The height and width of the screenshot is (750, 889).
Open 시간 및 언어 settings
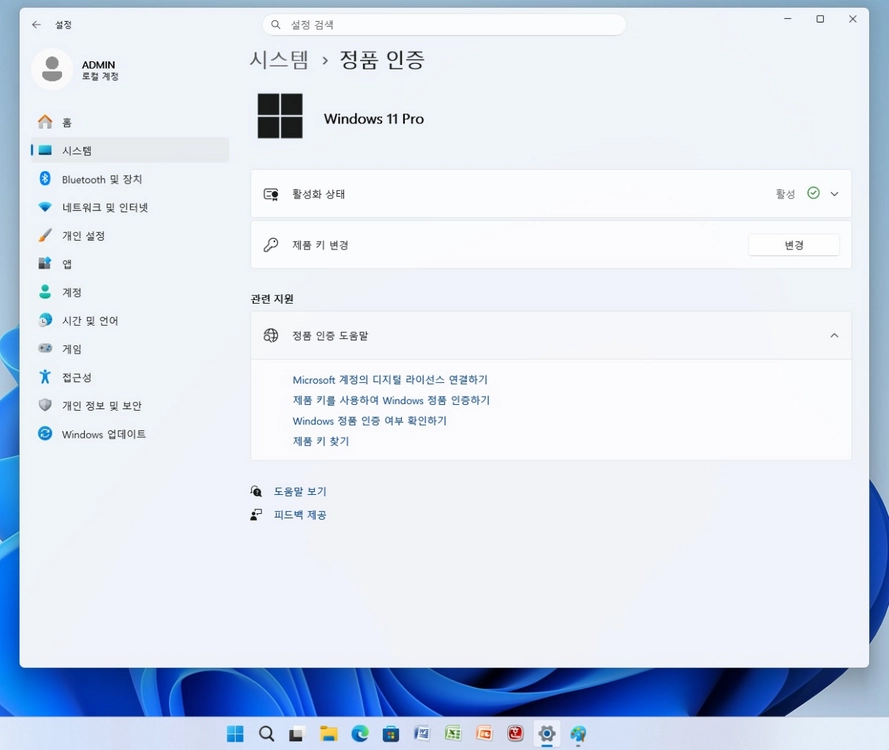coord(130,320)
